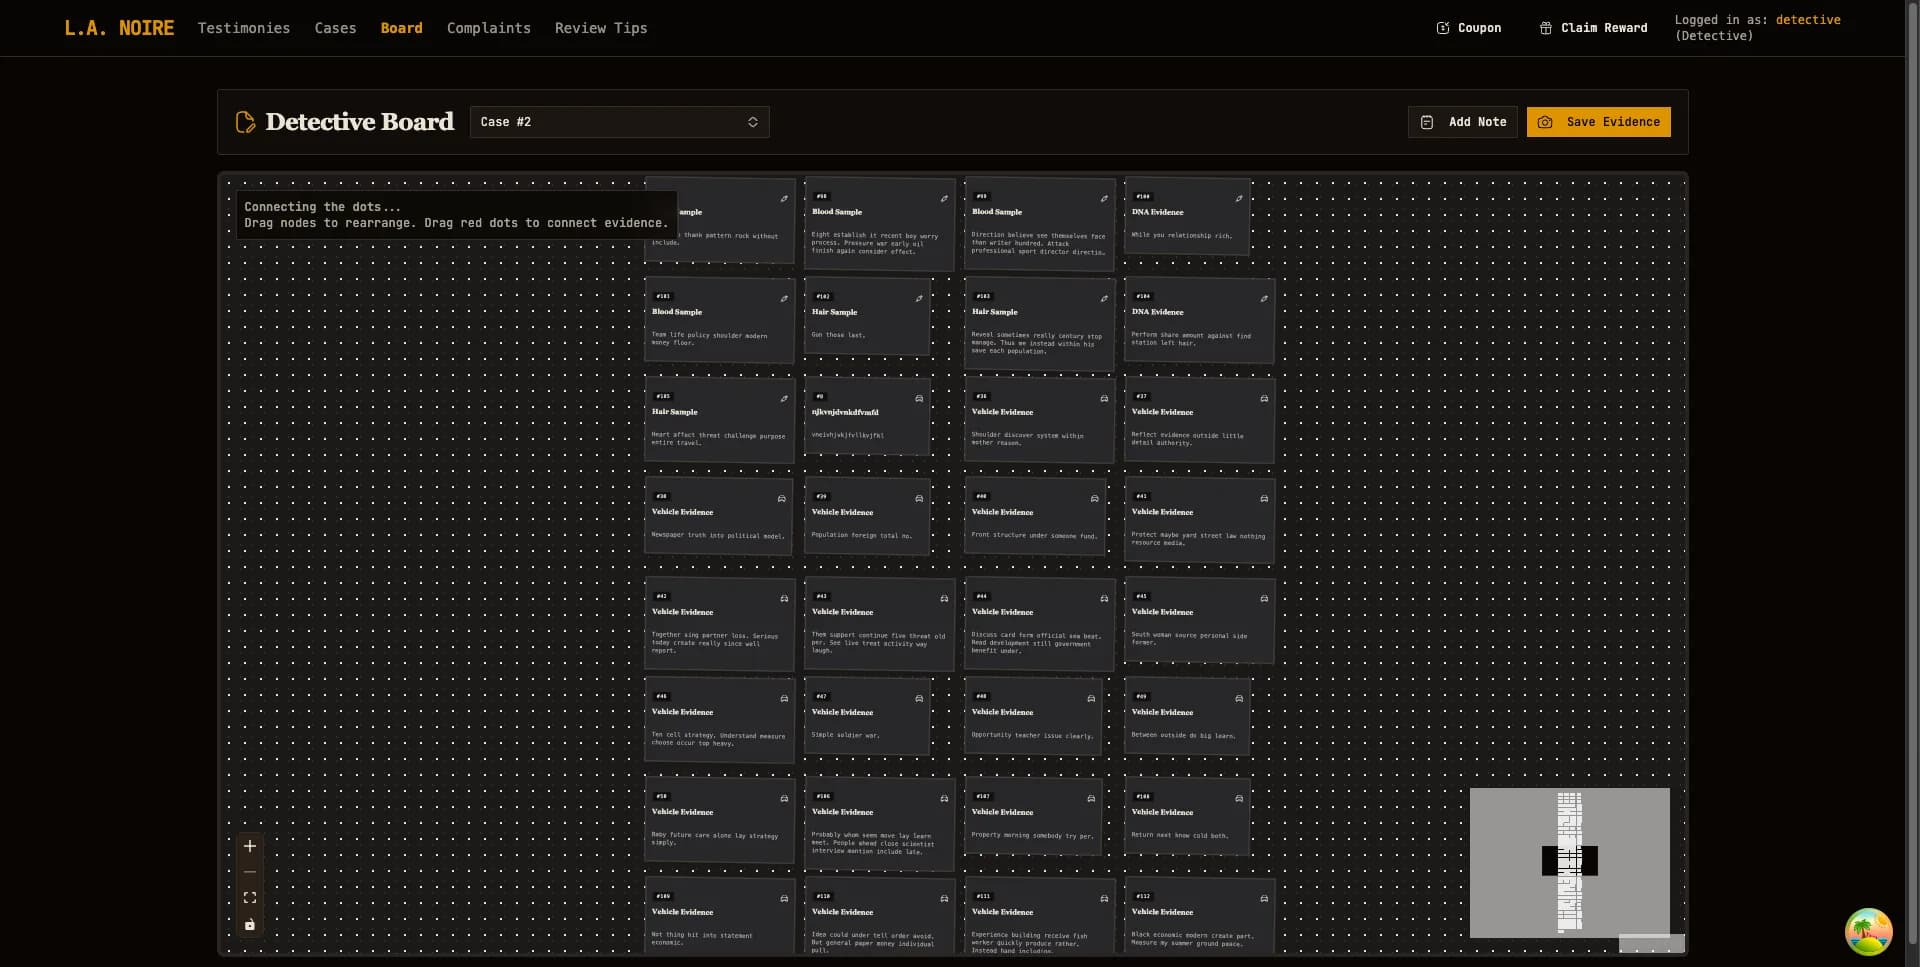Open the Case #2 selector dropdown
1920x967 pixels.
click(619, 122)
